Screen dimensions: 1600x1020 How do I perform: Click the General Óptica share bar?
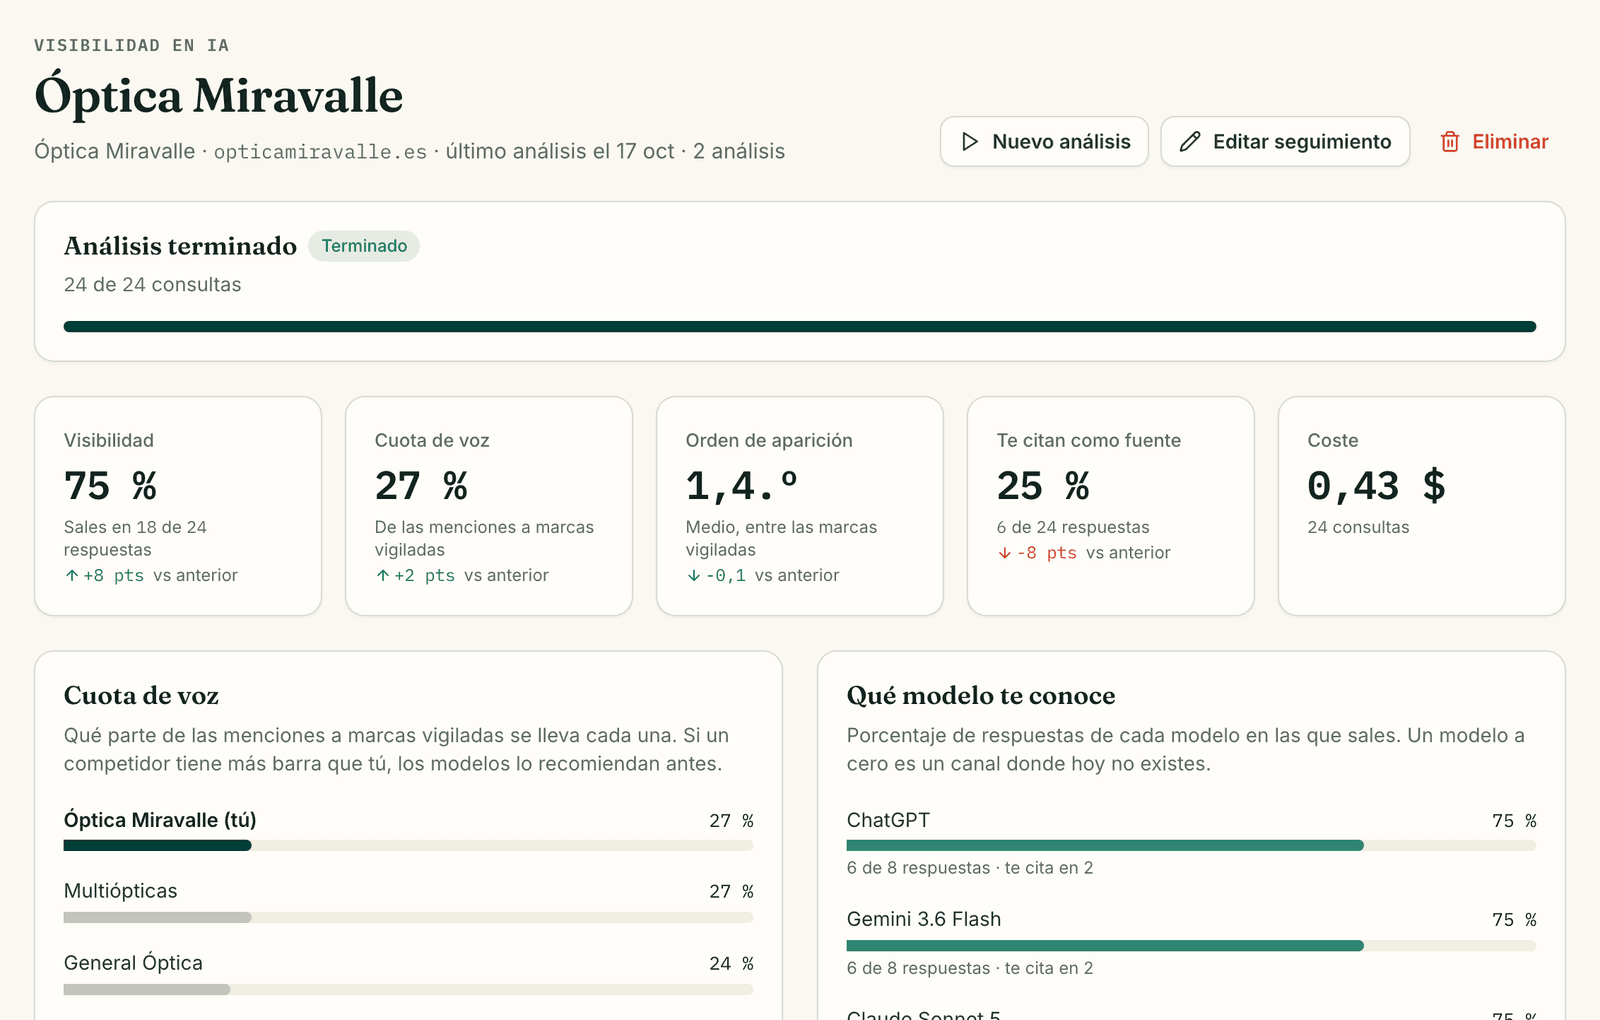408,990
